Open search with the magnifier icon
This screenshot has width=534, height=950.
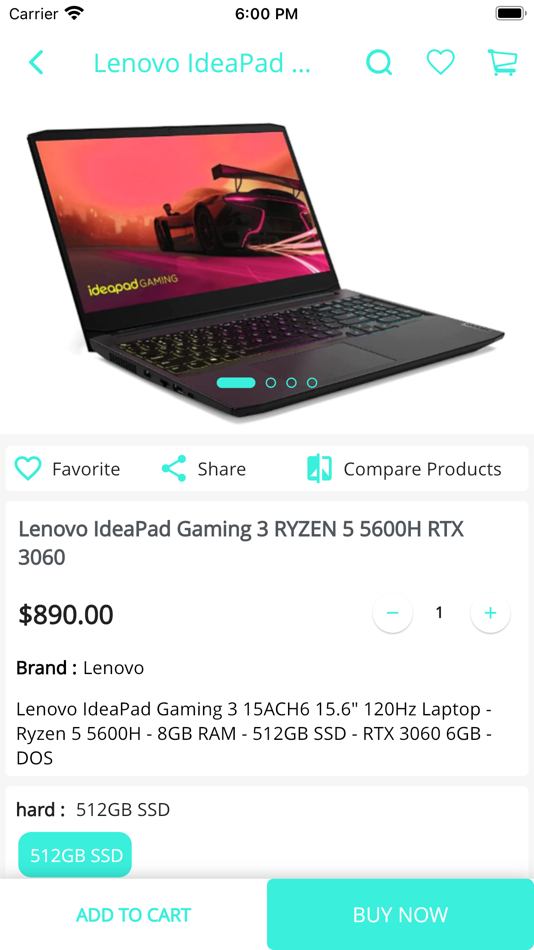pyautogui.click(x=379, y=62)
